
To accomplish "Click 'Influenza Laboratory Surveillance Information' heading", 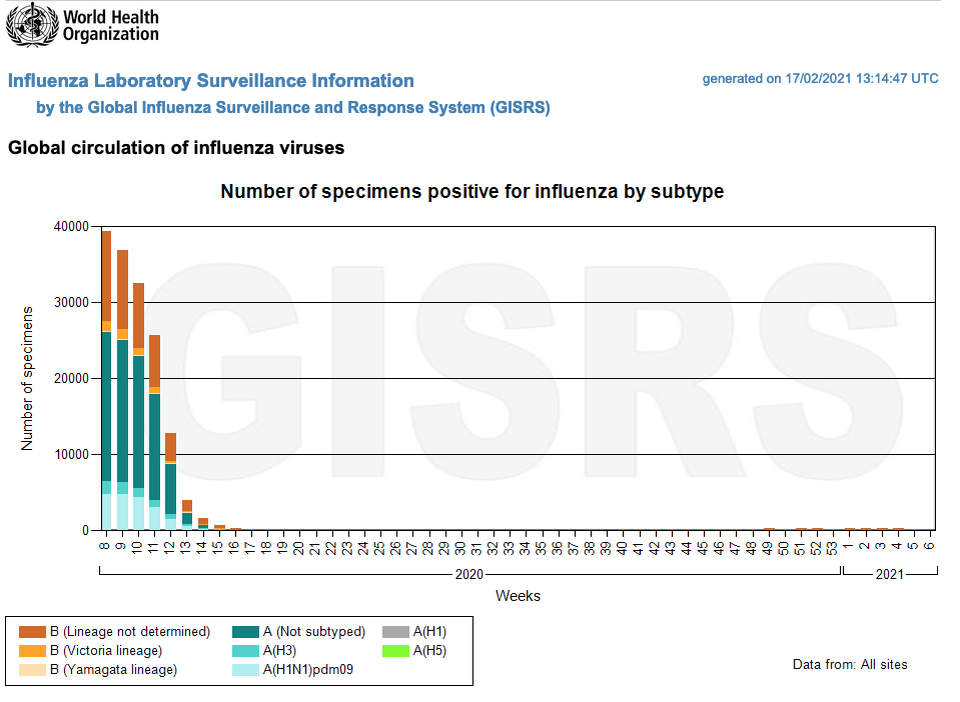I will (x=211, y=80).
